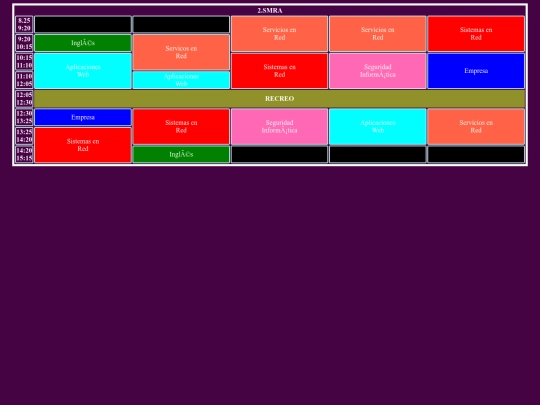Click the misspelled "Servicos en Red" cell
This screenshot has height=405, width=540.
tap(181, 52)
